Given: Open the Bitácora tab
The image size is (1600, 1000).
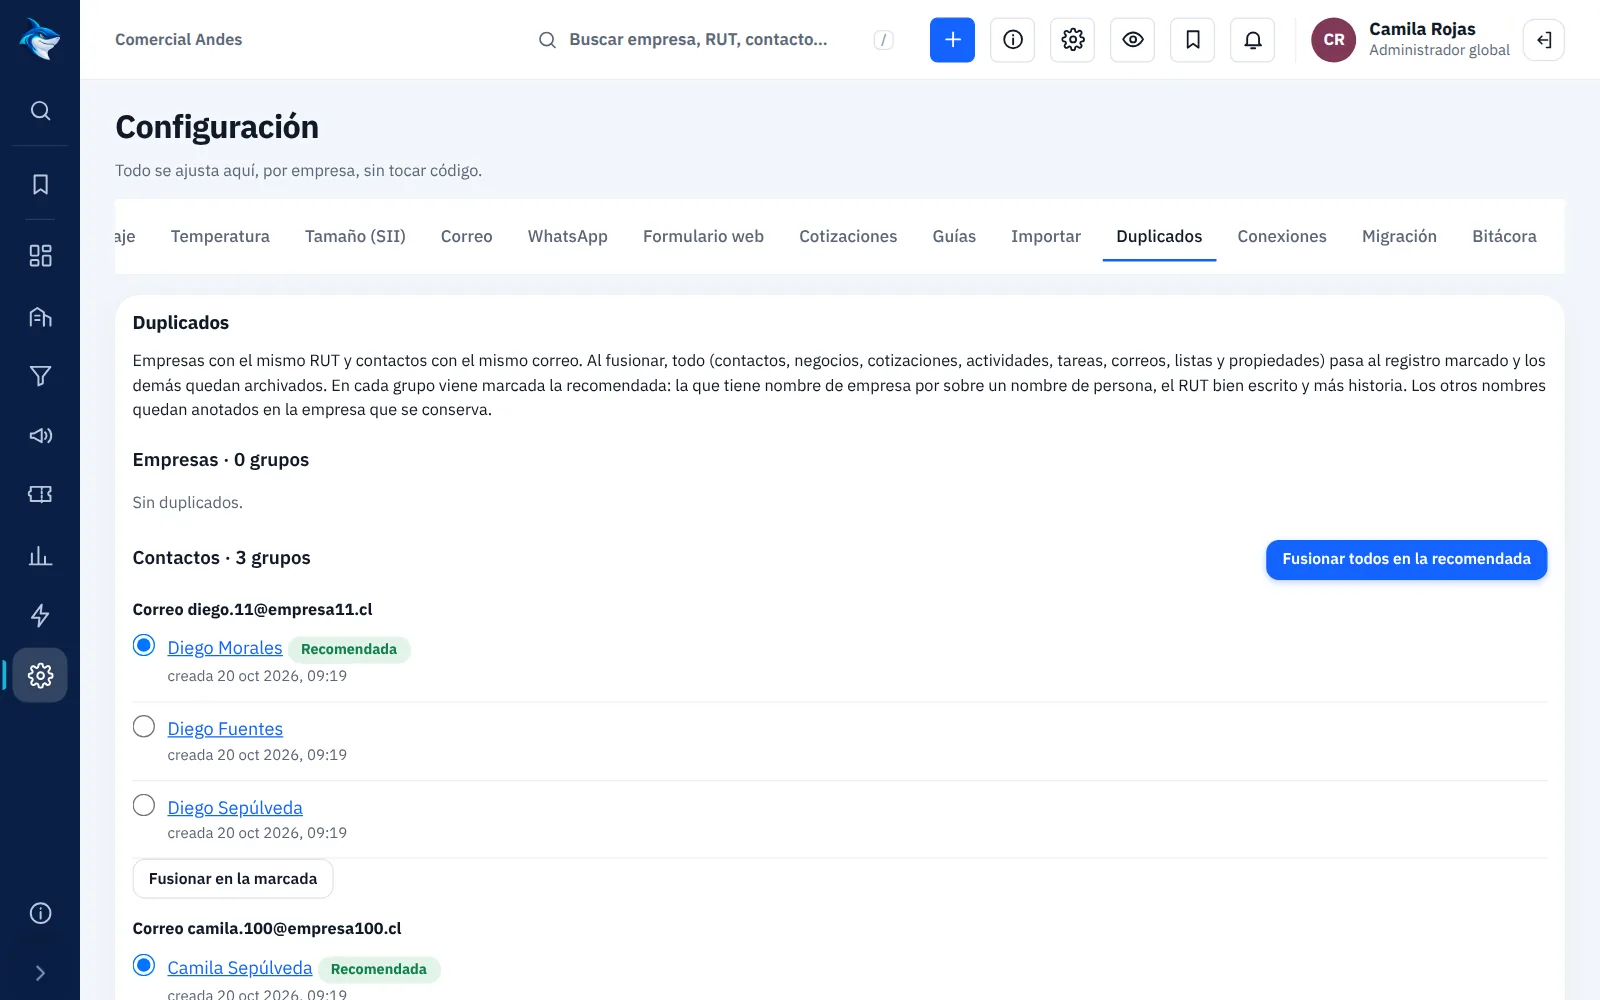Looking at the screenshot, I should pos(1504,236).
